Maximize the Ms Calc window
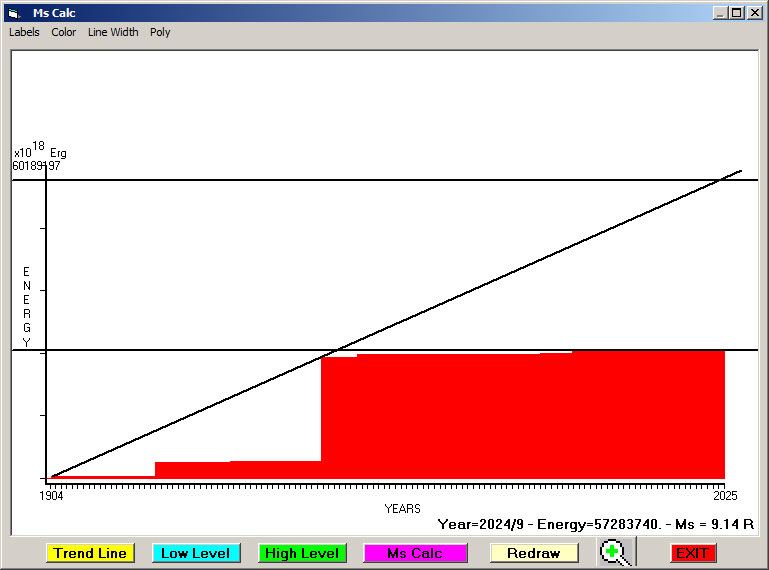Viewport: 769px width, 570px height. [737, 13]
